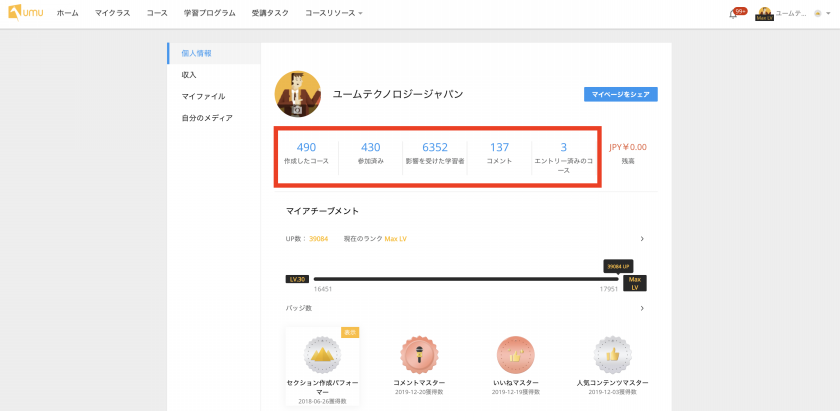Click the 490 作成したコース count

(306, 153)
